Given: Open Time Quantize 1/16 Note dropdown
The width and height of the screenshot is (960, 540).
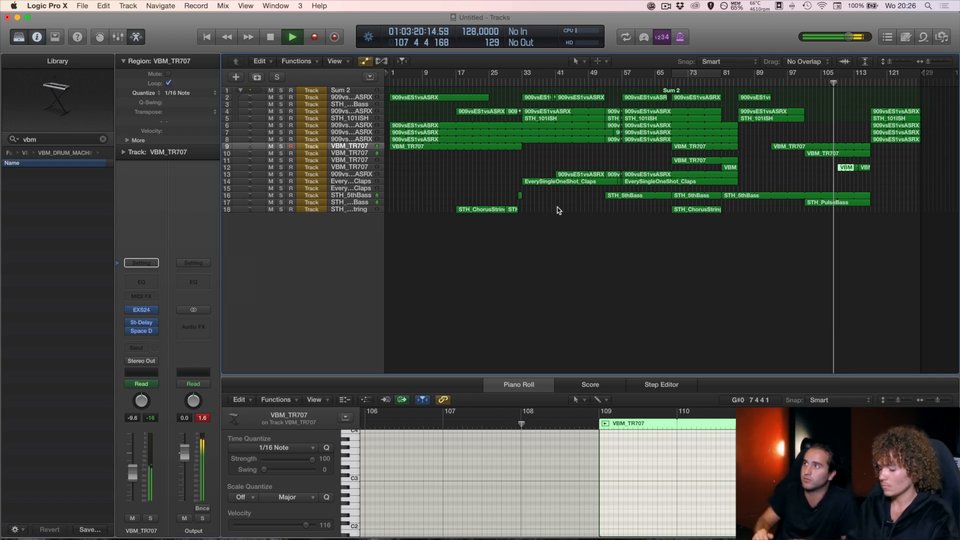Looking at the screenshot, I should click(273, 448).
